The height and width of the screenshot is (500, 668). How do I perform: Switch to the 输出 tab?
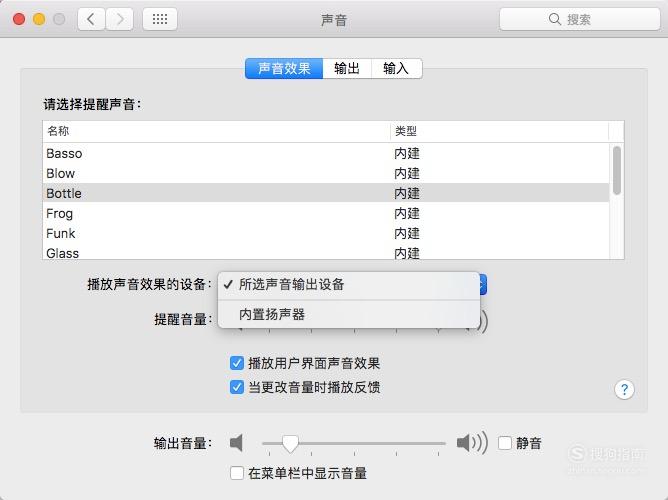(347, 69)
